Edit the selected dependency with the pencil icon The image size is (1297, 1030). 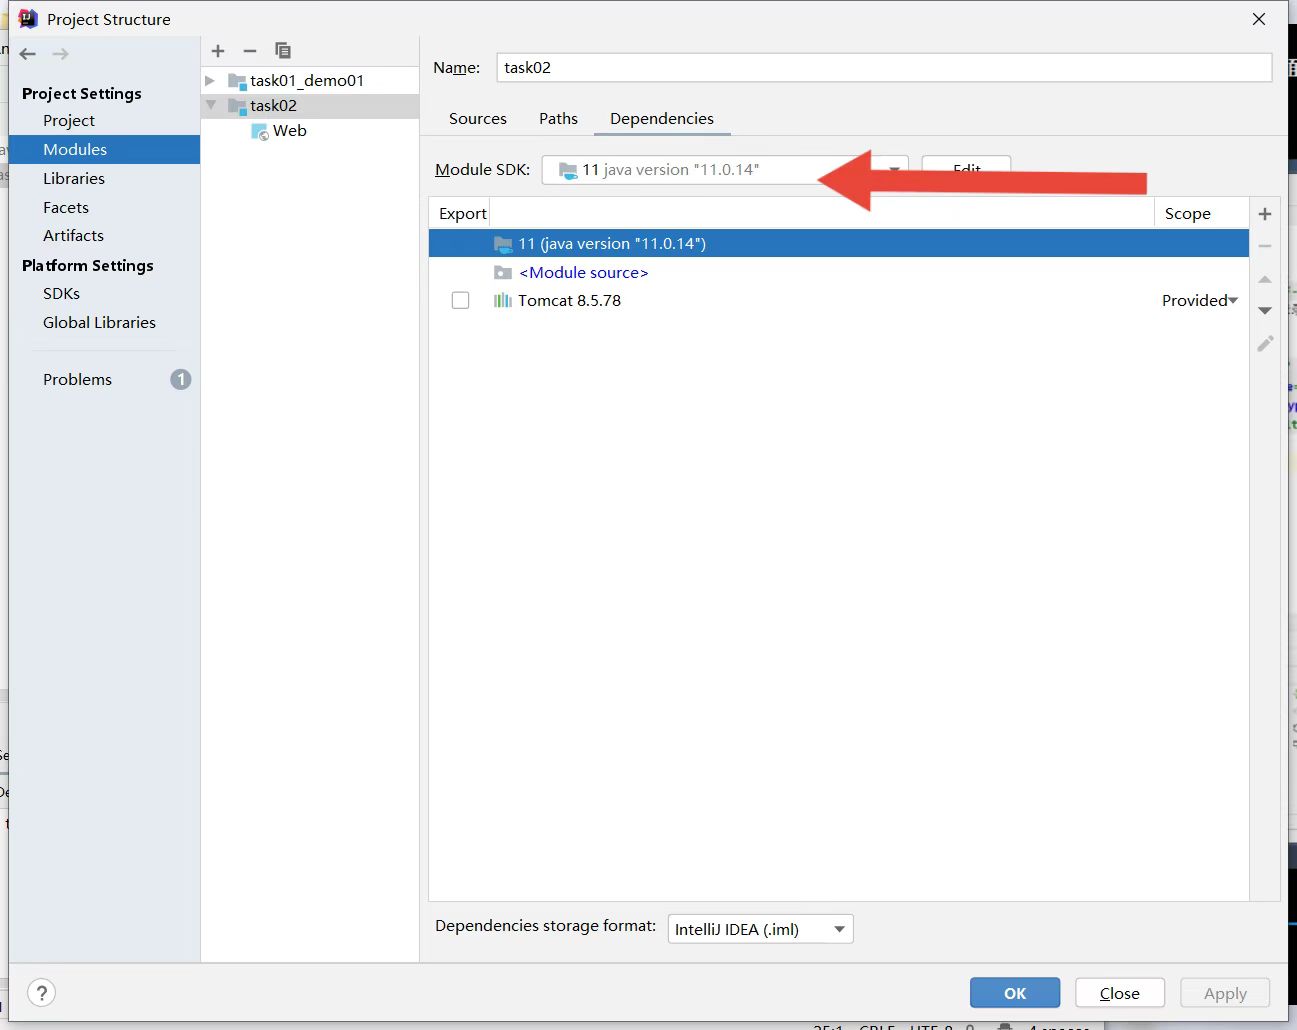click(1265, 343)
